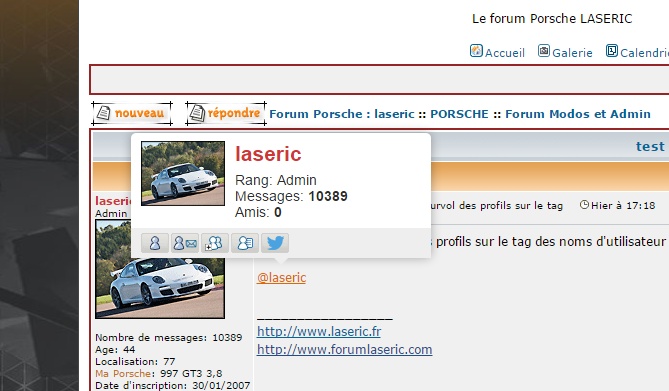
Task: Click the test topic title
Action: pos(650,146)
